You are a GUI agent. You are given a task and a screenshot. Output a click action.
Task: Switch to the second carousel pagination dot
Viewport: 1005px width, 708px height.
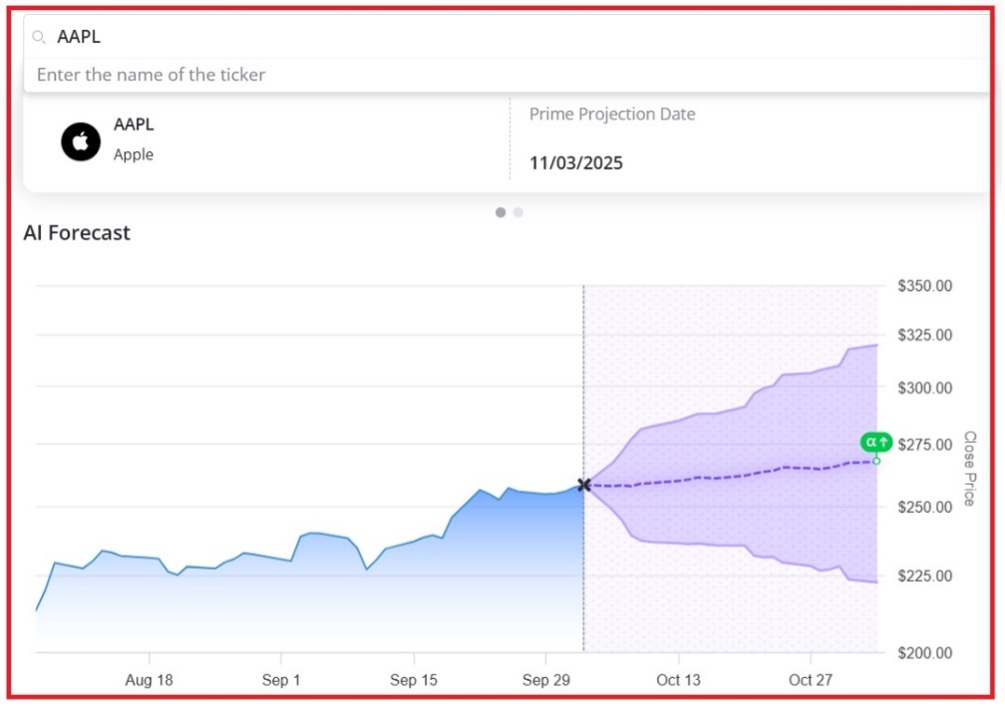click(x=518, y=212)
